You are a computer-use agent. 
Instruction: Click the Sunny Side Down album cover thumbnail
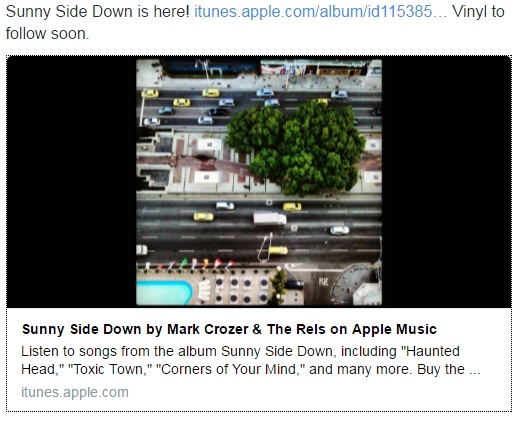coord(259,182)
